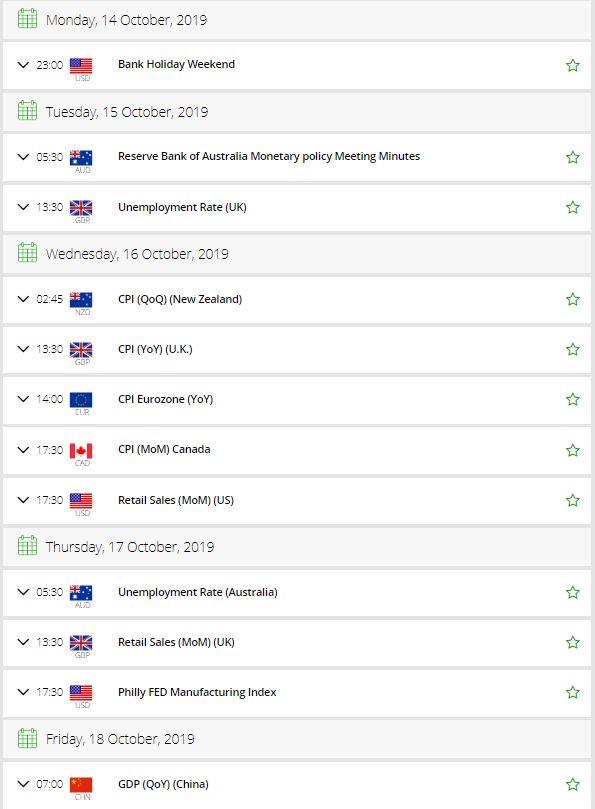
Task: Click the calendar icon for Thursday, 17 October
Action: (27, 545)
